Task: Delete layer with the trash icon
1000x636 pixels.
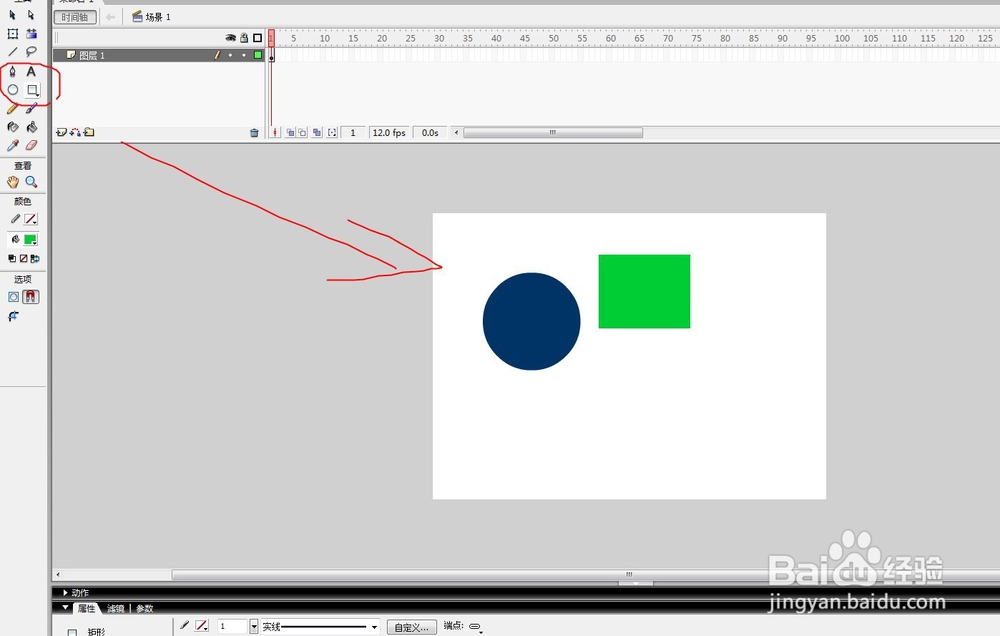Action: pos(254,133)
